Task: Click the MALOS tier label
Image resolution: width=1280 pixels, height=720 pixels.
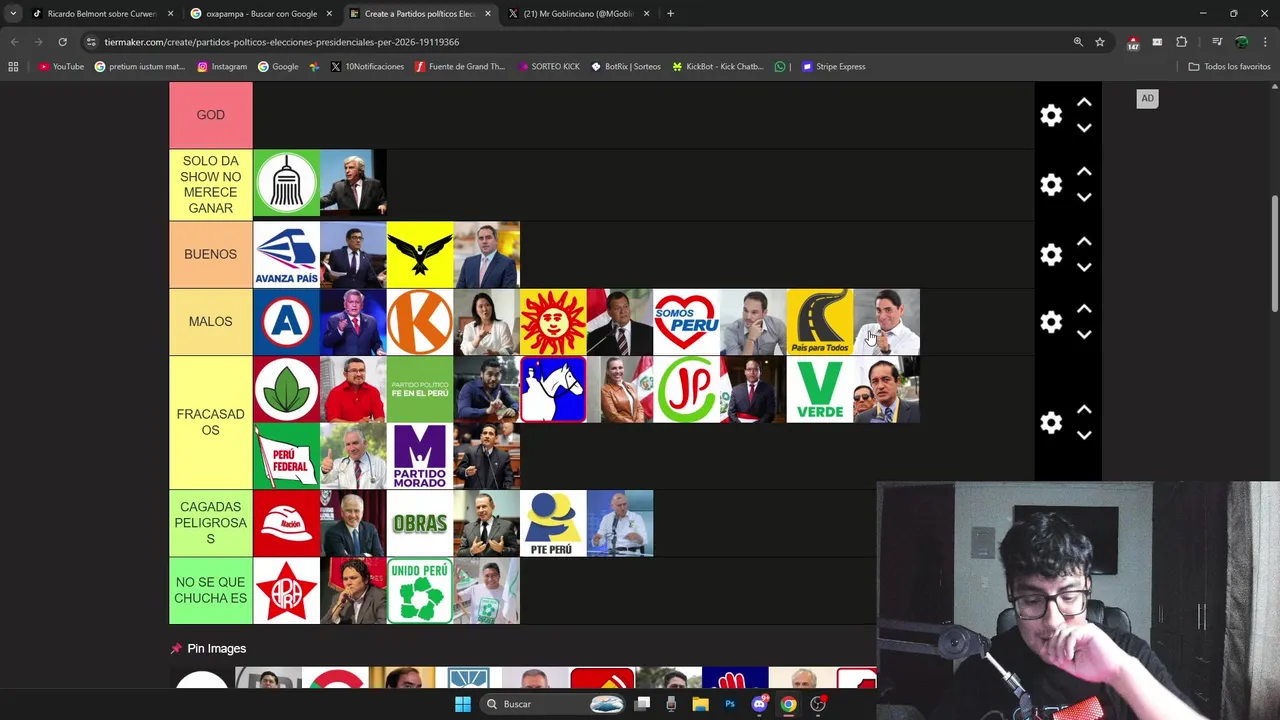Action: coord(210,321)
